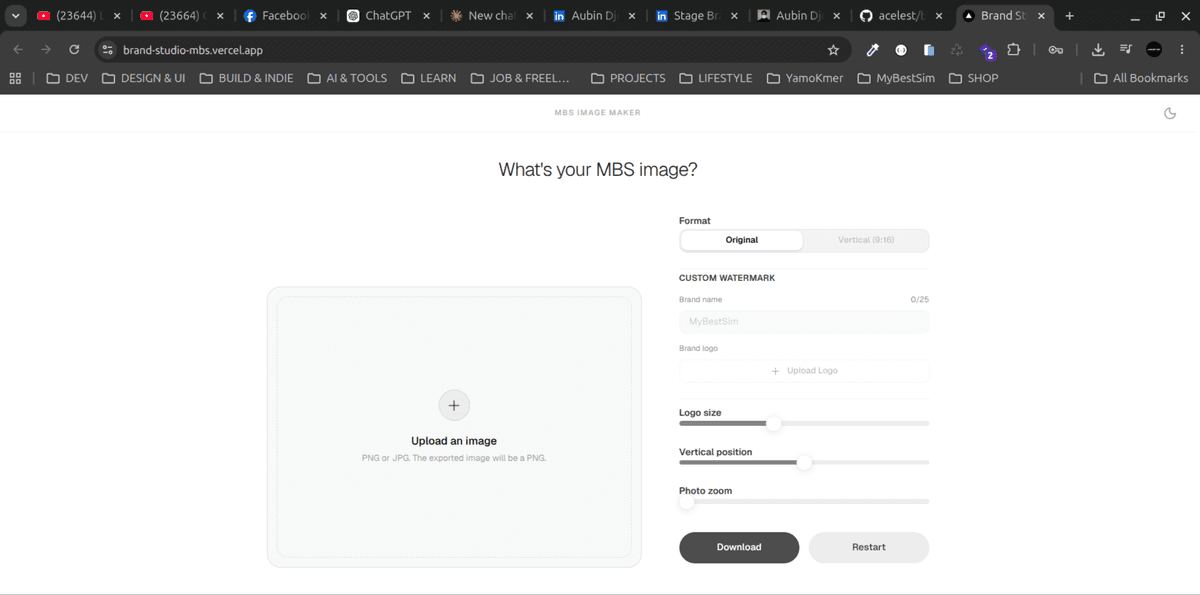1200x595 pixels.
Task: Open the YamoKmer bookmarks folder
Action: tap(805, 78)
